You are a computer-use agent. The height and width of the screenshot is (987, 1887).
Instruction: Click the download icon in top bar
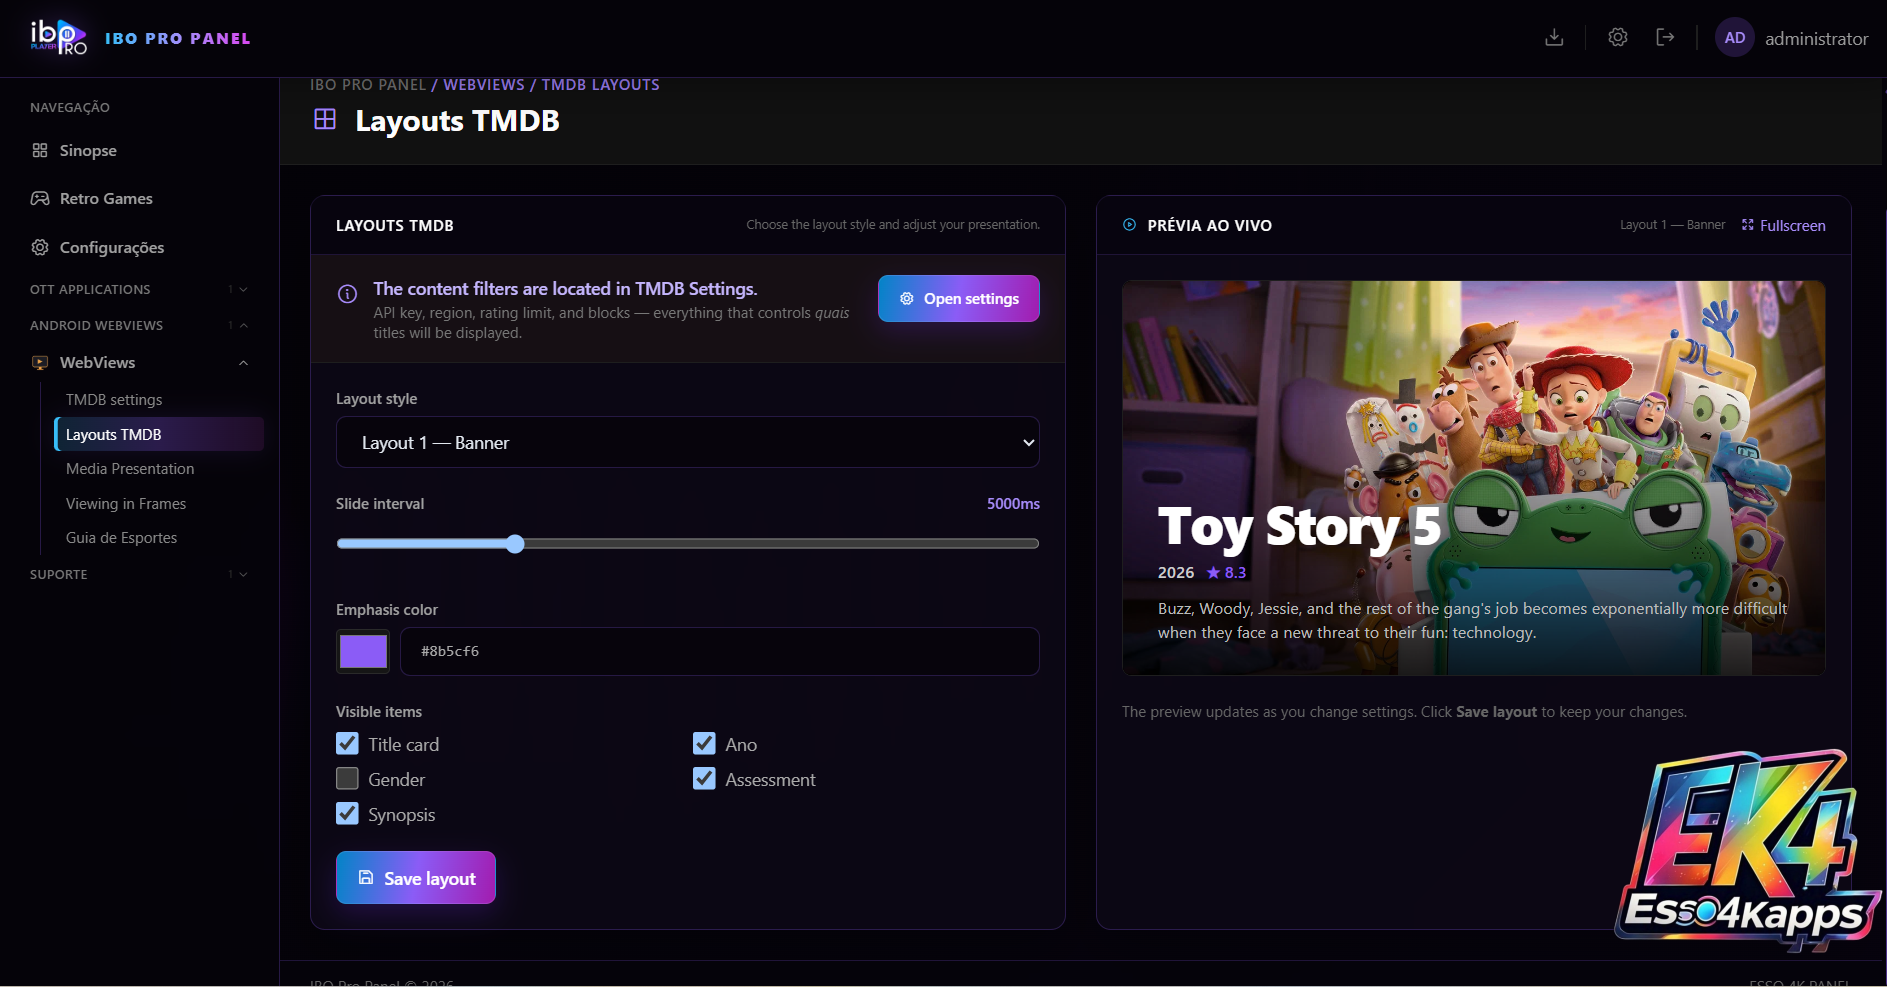[x=1554, y=38]
